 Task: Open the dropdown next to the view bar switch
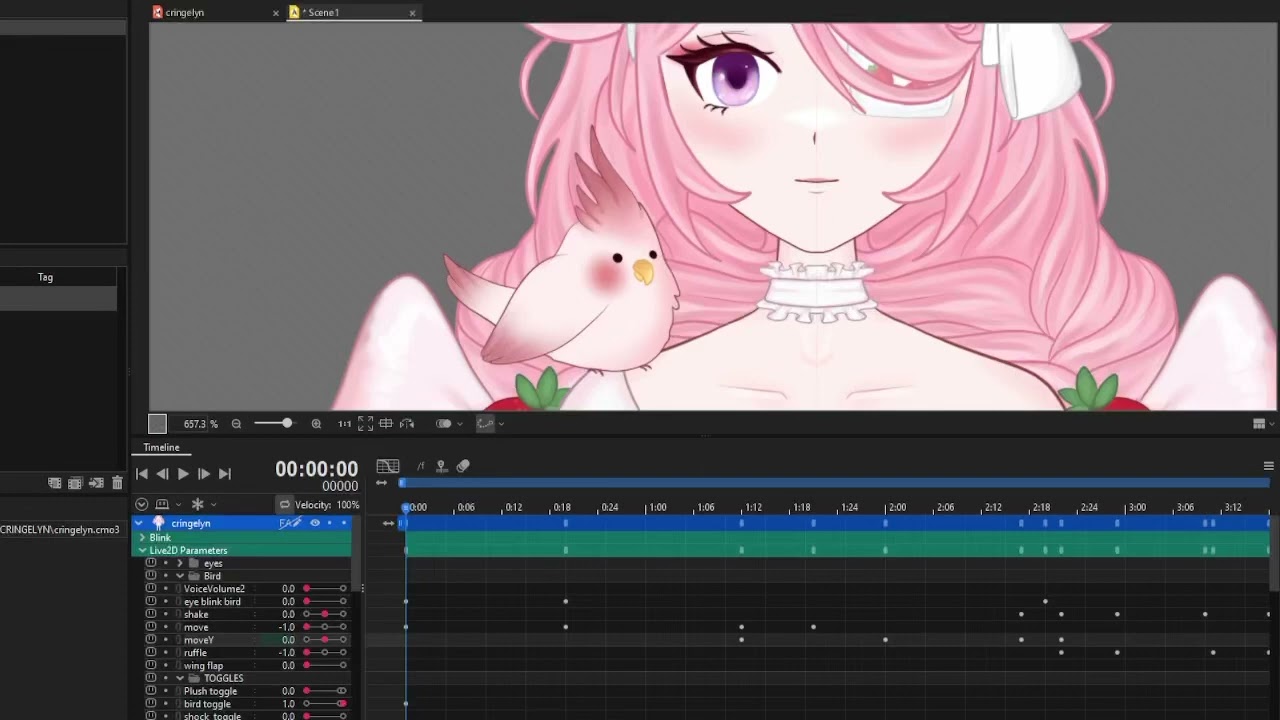coord(460,424)
